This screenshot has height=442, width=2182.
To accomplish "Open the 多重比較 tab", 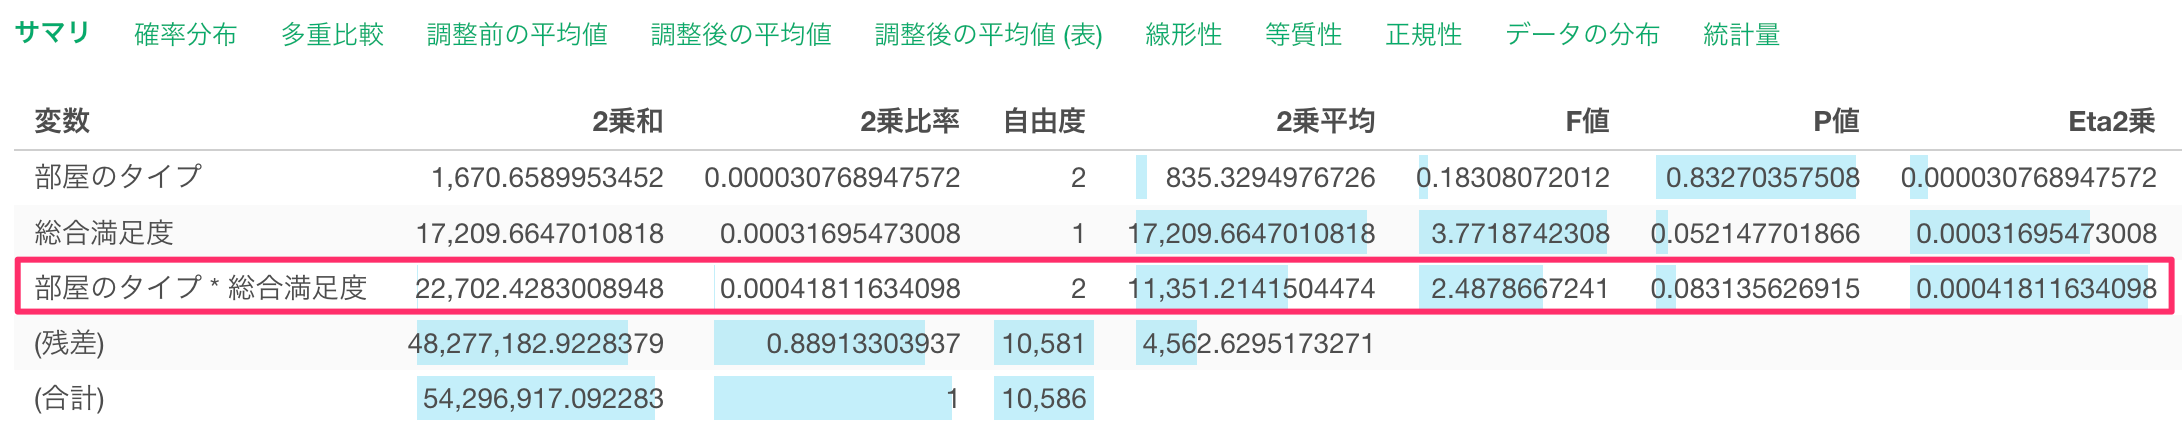I will coord(332,35).
